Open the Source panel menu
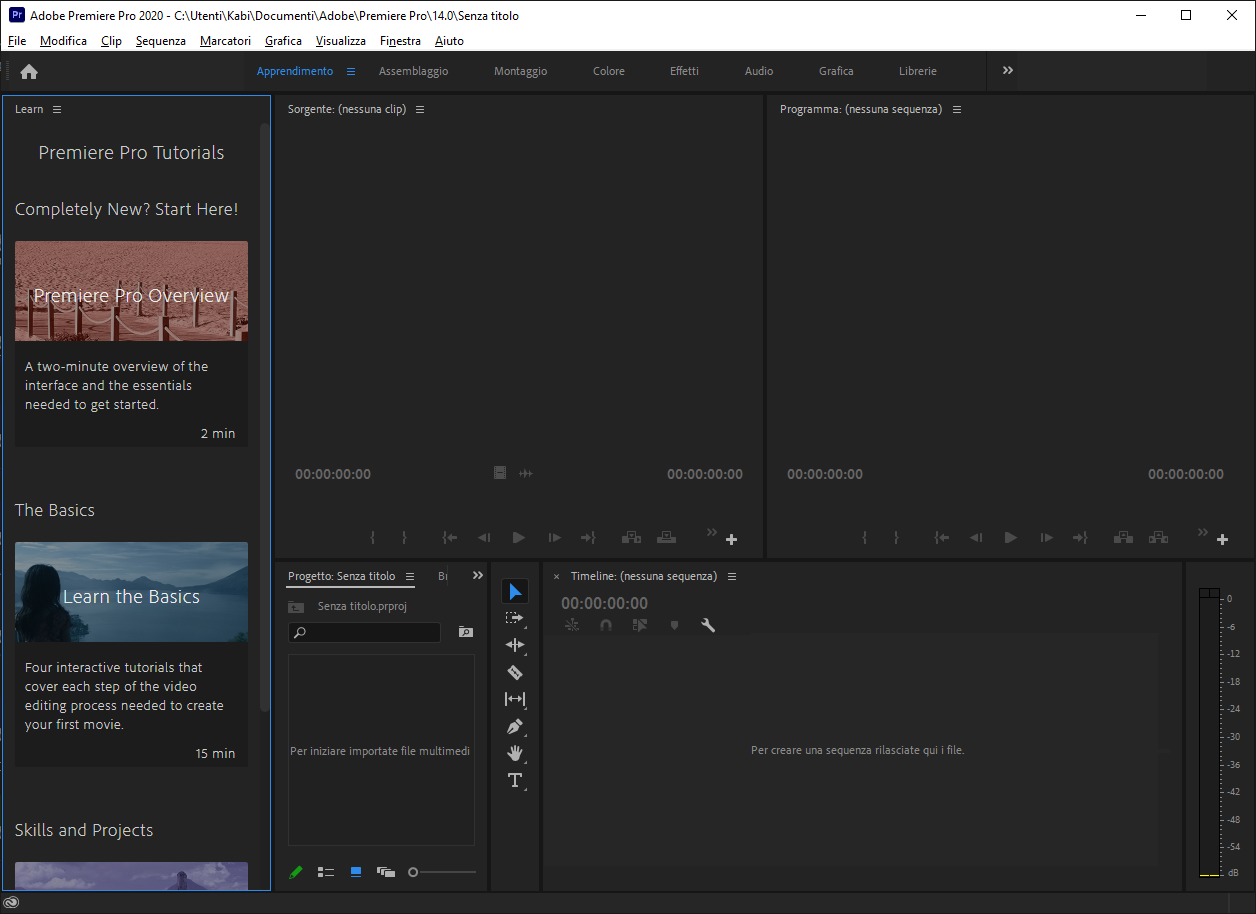The image size is (1256, 914). (420, 109)
